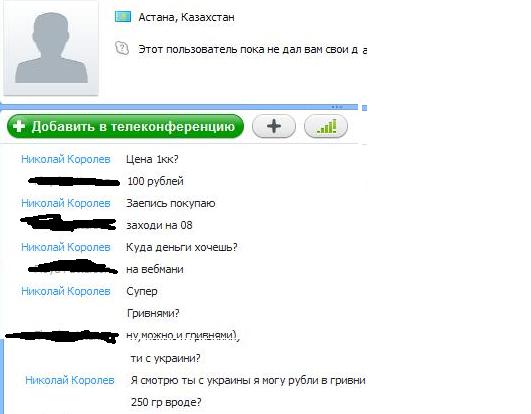
Task: Click the Kazakhstan flag icon
Action: (x=123, y=17)
